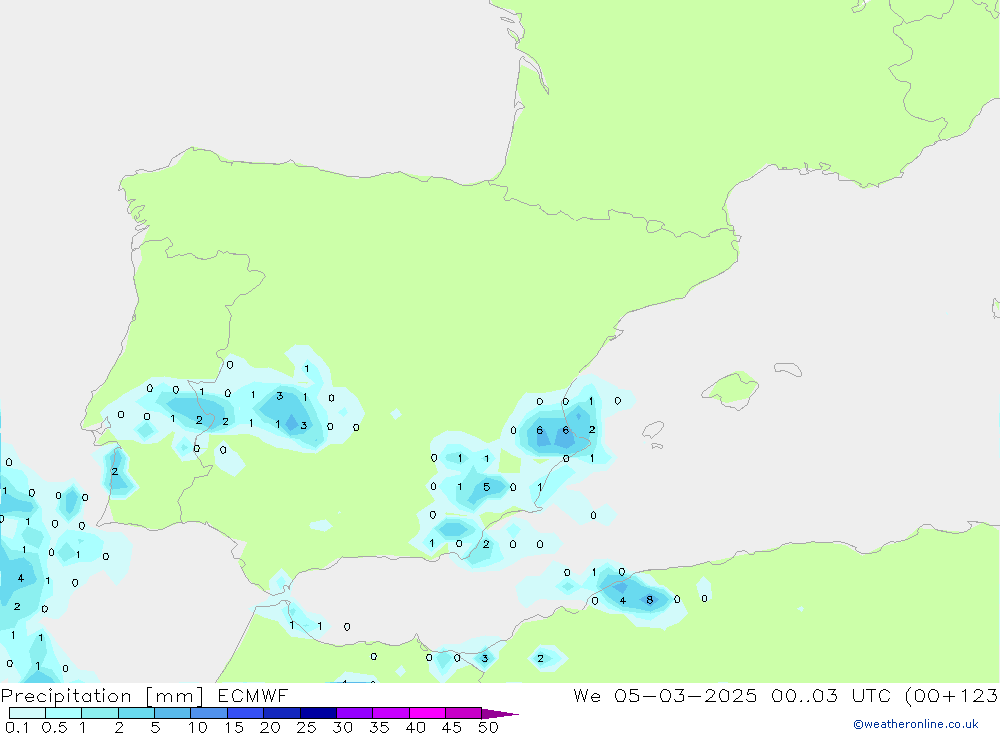Select the 20–25 mm dark blue legend swatch
Image resolution: width=1000 pixels, height=733 pixels.
tap(281, 713)
